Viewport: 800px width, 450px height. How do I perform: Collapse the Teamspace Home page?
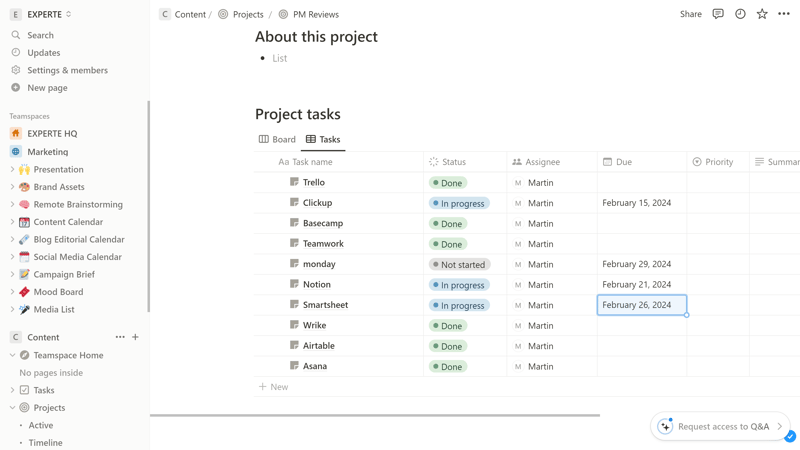pyautogui.click(x=12, y=355)
